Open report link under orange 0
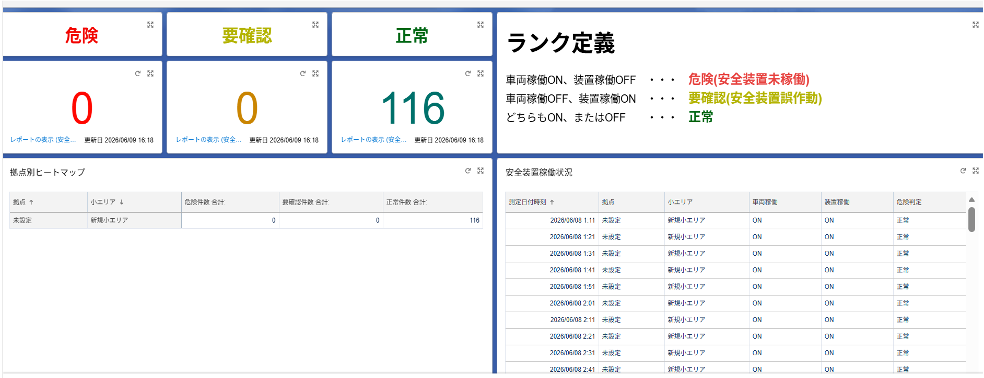The image size is (984, 378). [209, 139]
